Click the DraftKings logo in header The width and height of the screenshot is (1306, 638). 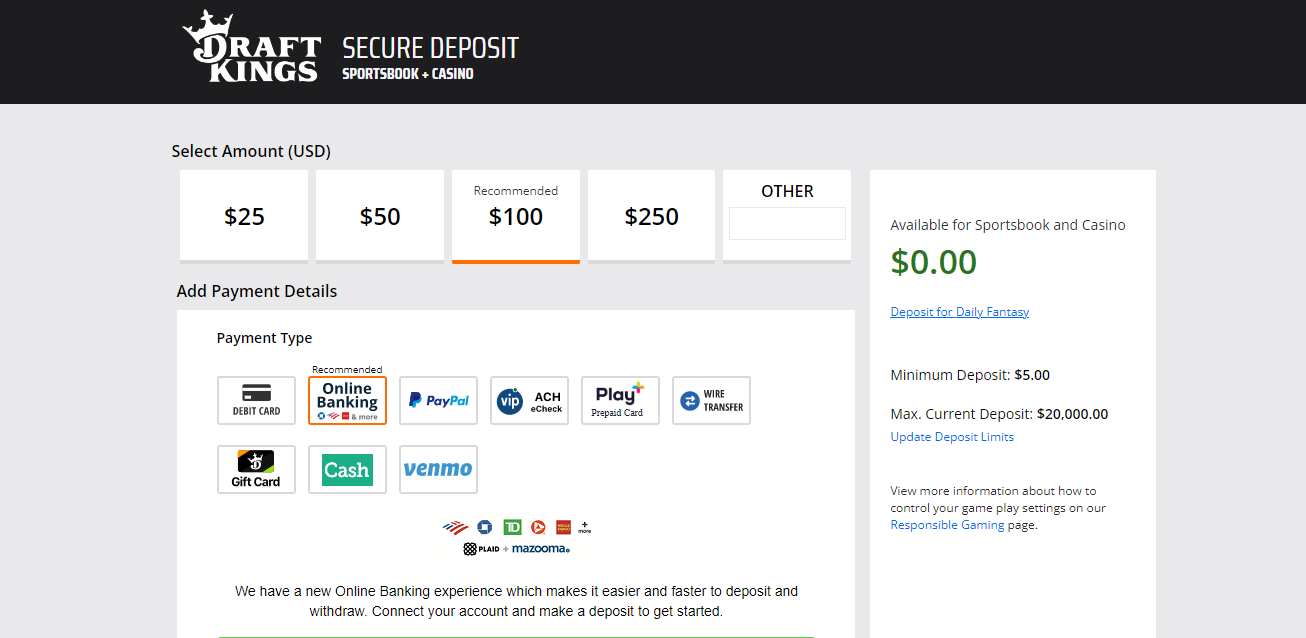(251, 46)
